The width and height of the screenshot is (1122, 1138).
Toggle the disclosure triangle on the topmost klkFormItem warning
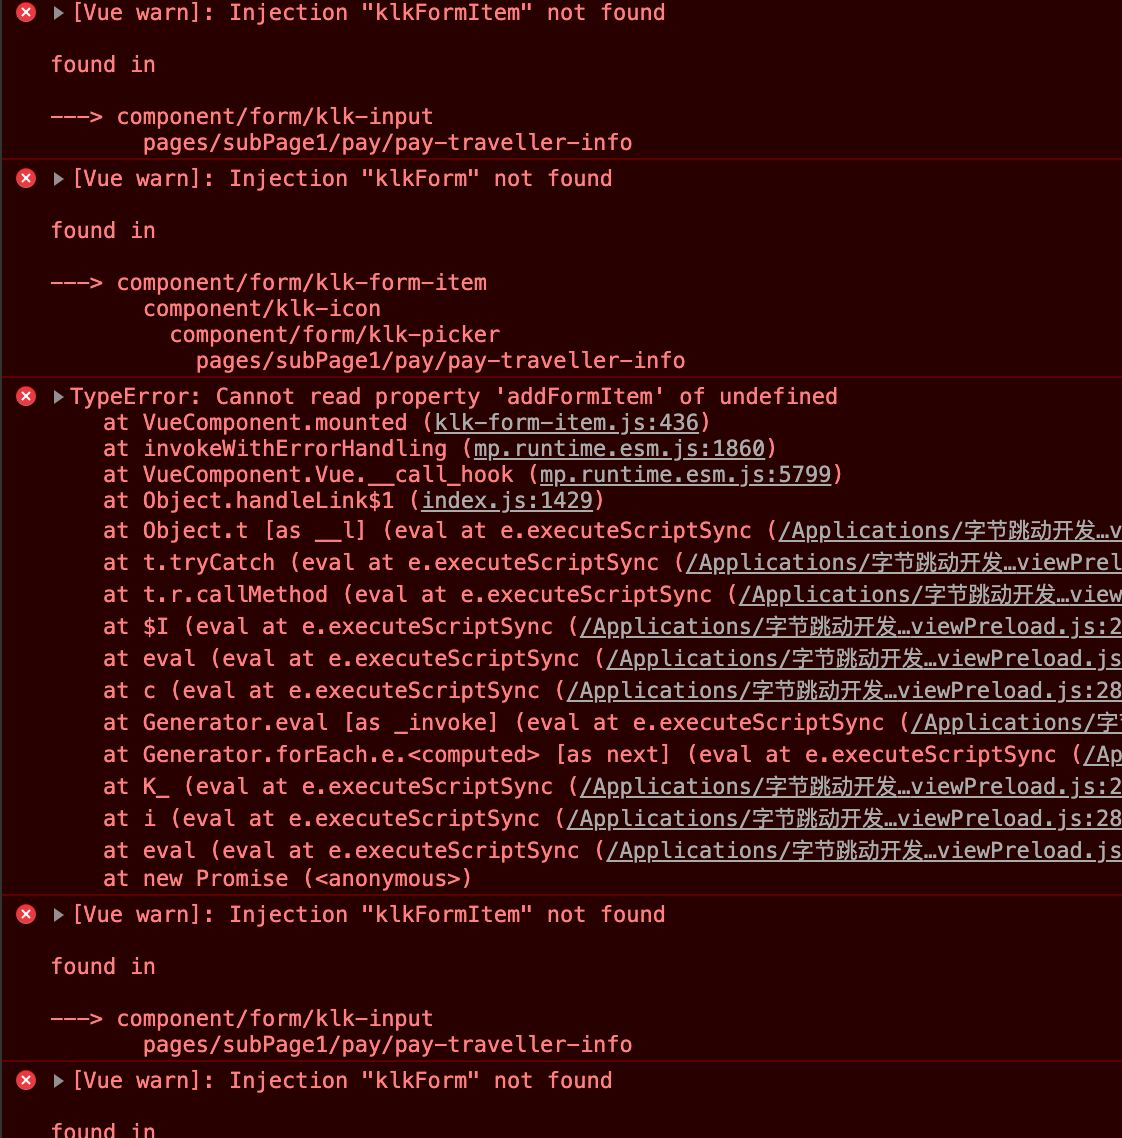tap(58, 13)
